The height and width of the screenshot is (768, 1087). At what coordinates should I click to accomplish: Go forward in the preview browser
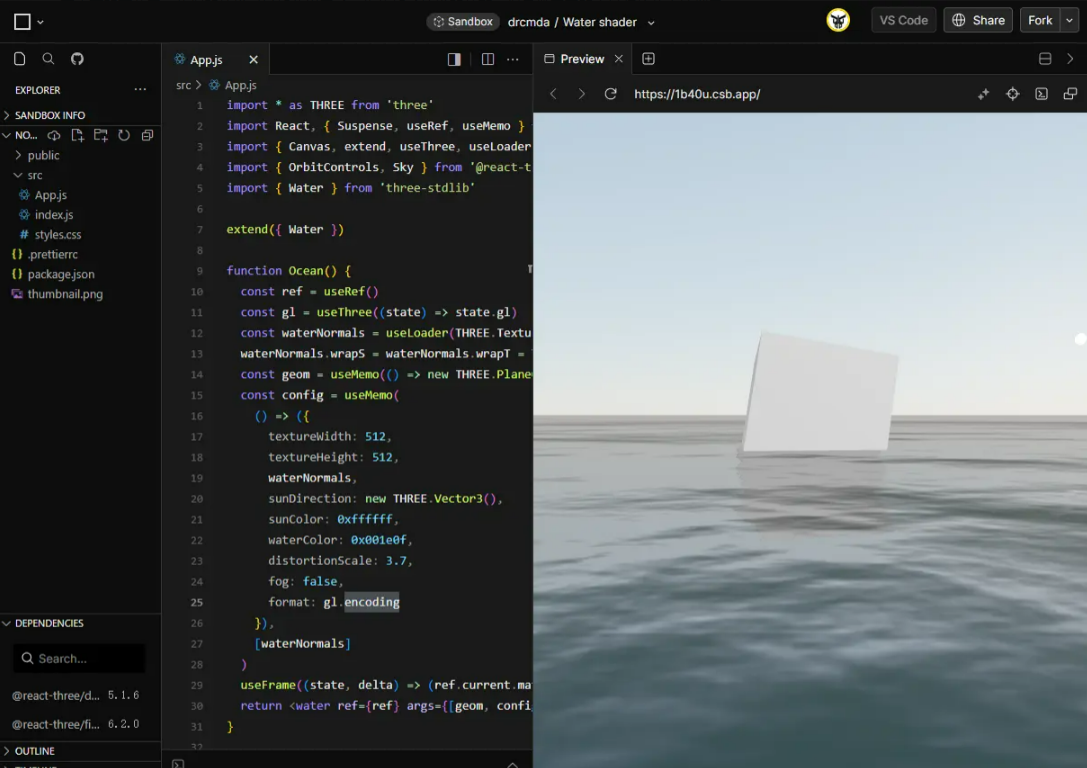point(581,94)
